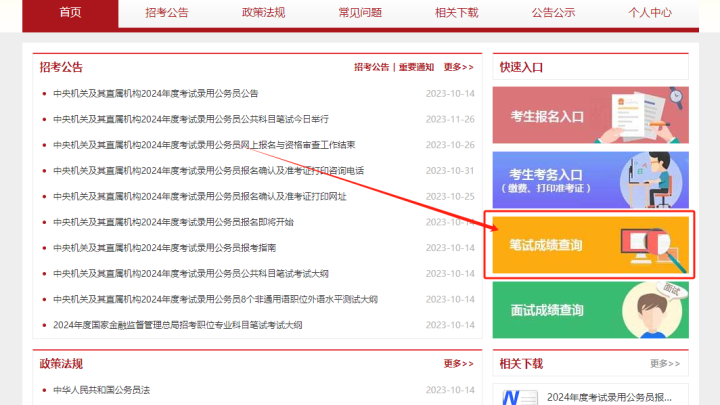The height and width of the screenshot is (405, 720).
Task: Open the 政策法规 navigation tab
Action: 264,13
